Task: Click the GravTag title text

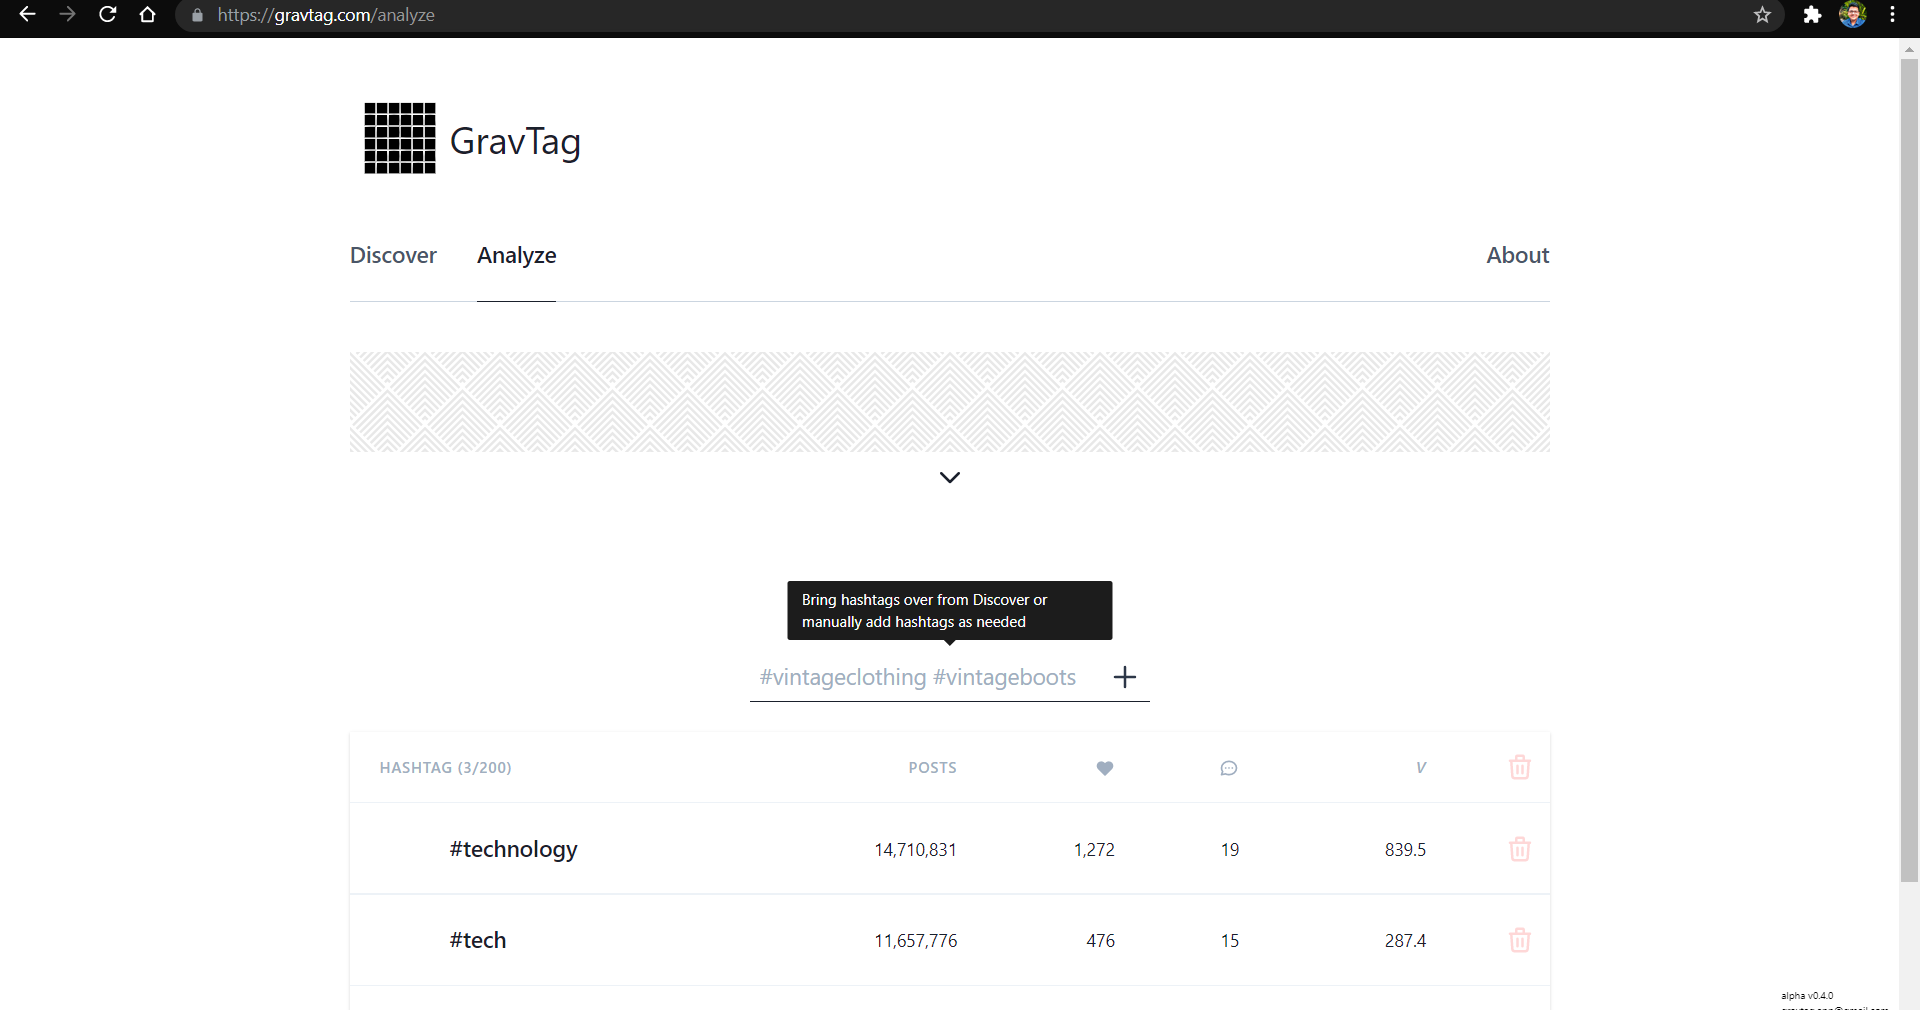Action: 515,142
